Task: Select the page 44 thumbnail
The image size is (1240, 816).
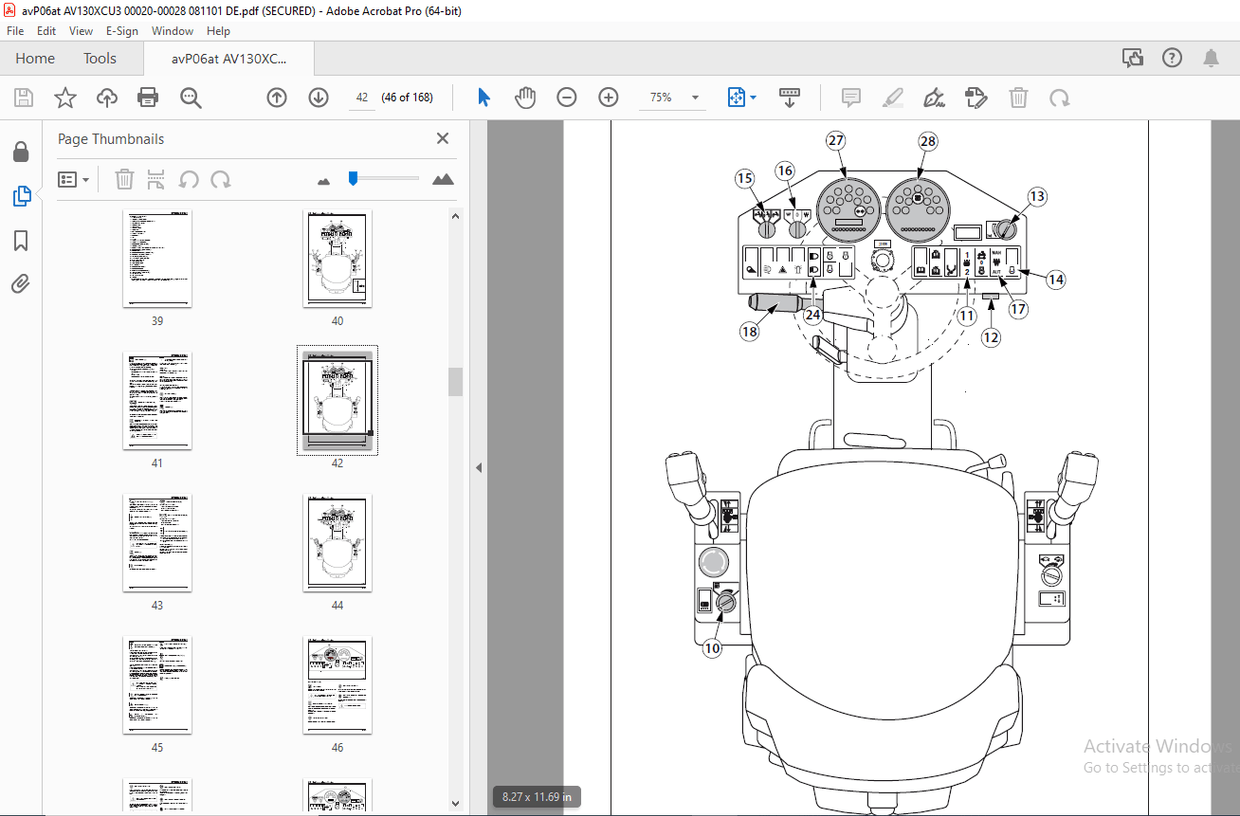Action: point(337,541)
